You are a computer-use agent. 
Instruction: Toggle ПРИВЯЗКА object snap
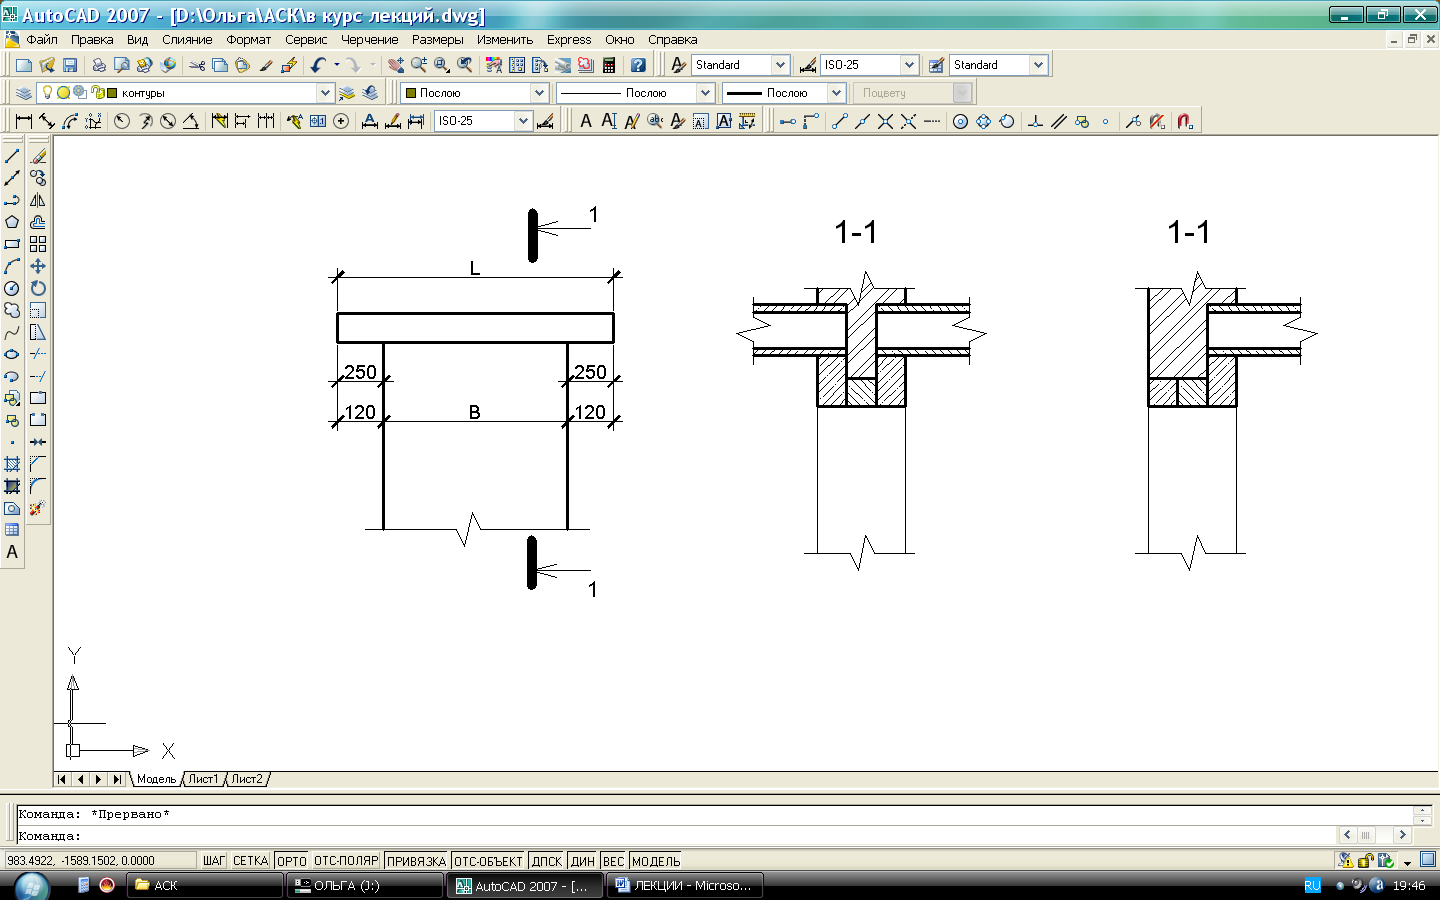coord(416,861)
